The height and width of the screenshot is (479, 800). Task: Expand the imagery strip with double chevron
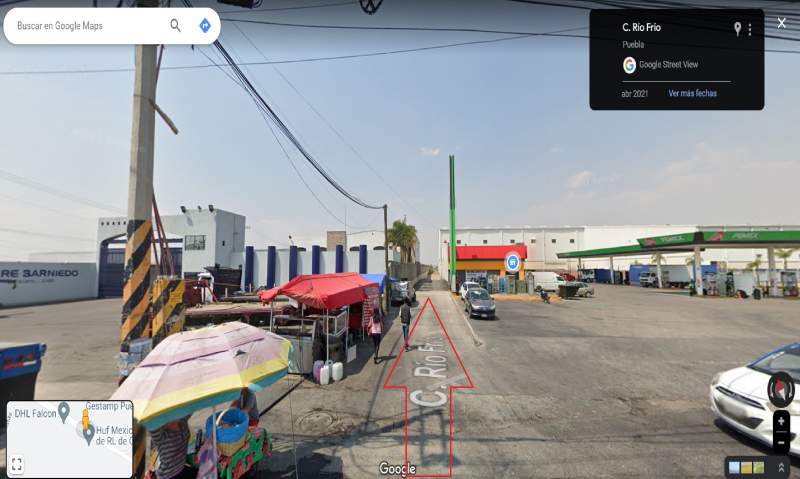tap(781, 467)
